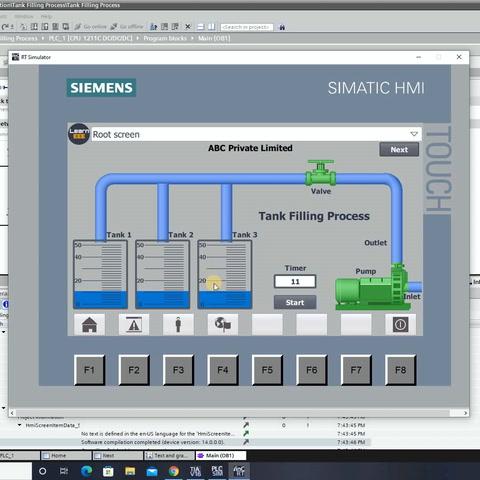The width and height of the screenshot is (480, 480).
Task: Open File Explorer from the taskbar
Action: (x=130, y=471)
